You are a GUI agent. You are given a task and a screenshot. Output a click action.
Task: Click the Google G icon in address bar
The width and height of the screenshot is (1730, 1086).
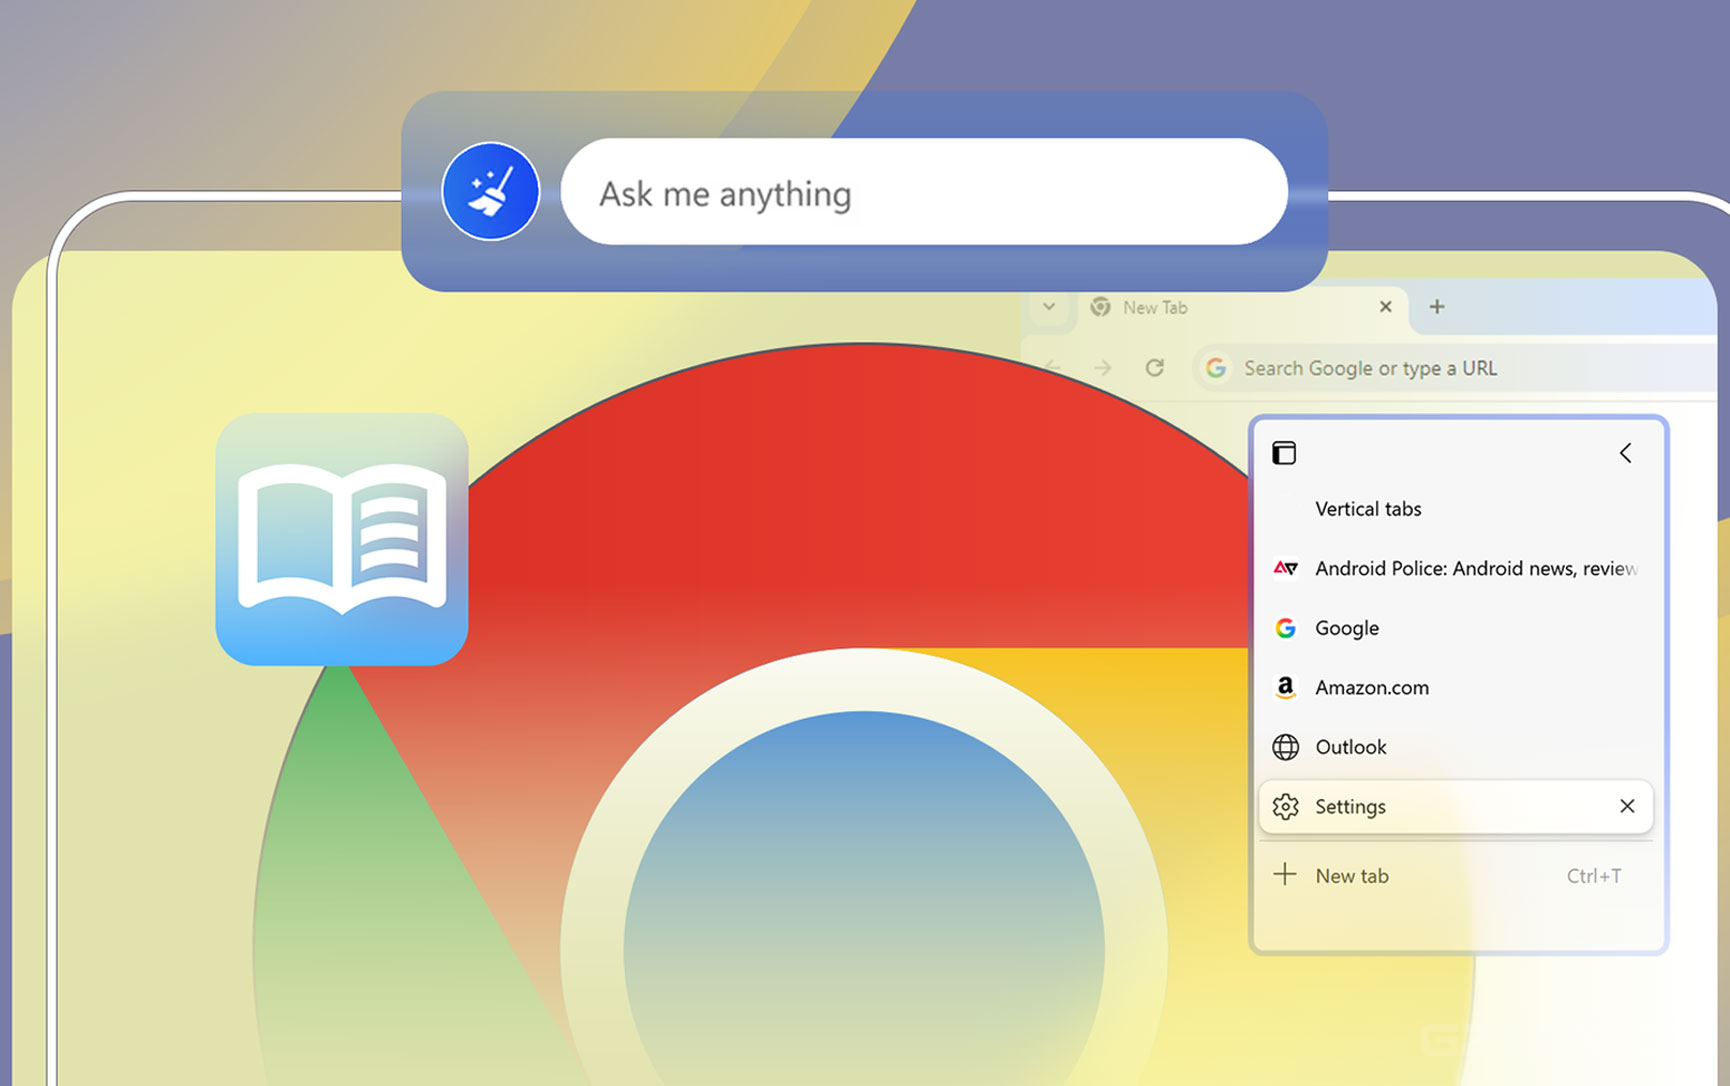[1216, 368]
